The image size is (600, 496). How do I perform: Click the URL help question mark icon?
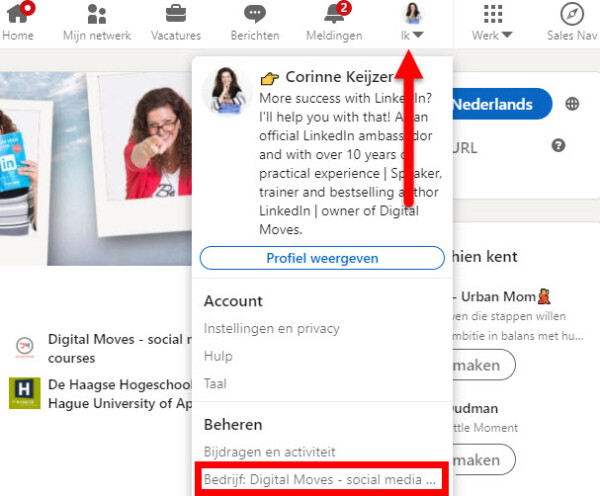point(558,146)
